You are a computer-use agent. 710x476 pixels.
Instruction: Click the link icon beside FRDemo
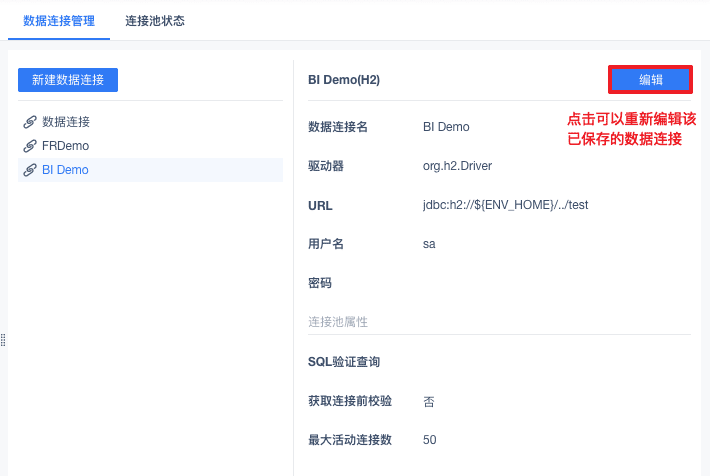(29, 146)
